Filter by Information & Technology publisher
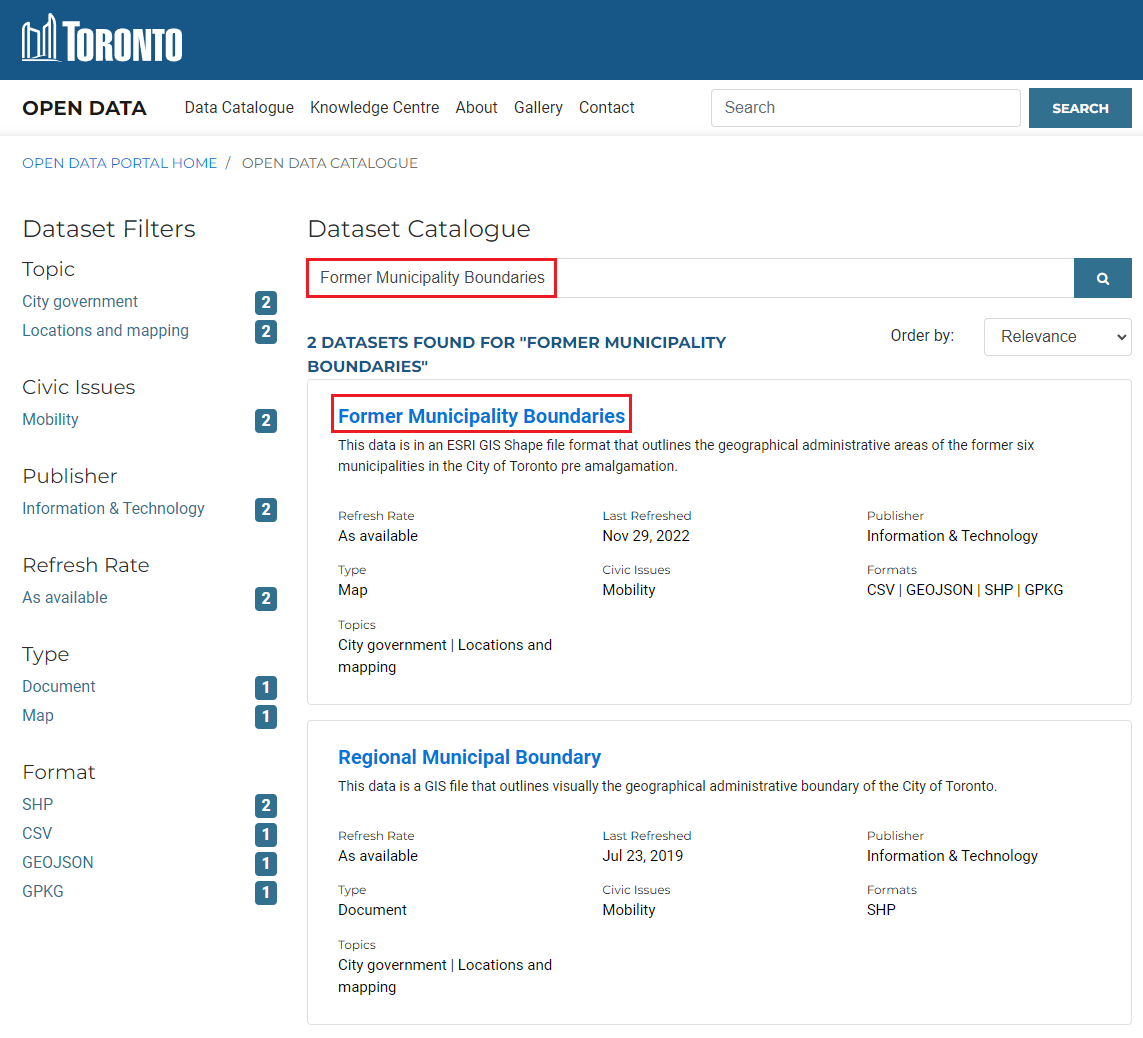The height and width of the screenshot is (1038, 1143). tap(114, 509)
